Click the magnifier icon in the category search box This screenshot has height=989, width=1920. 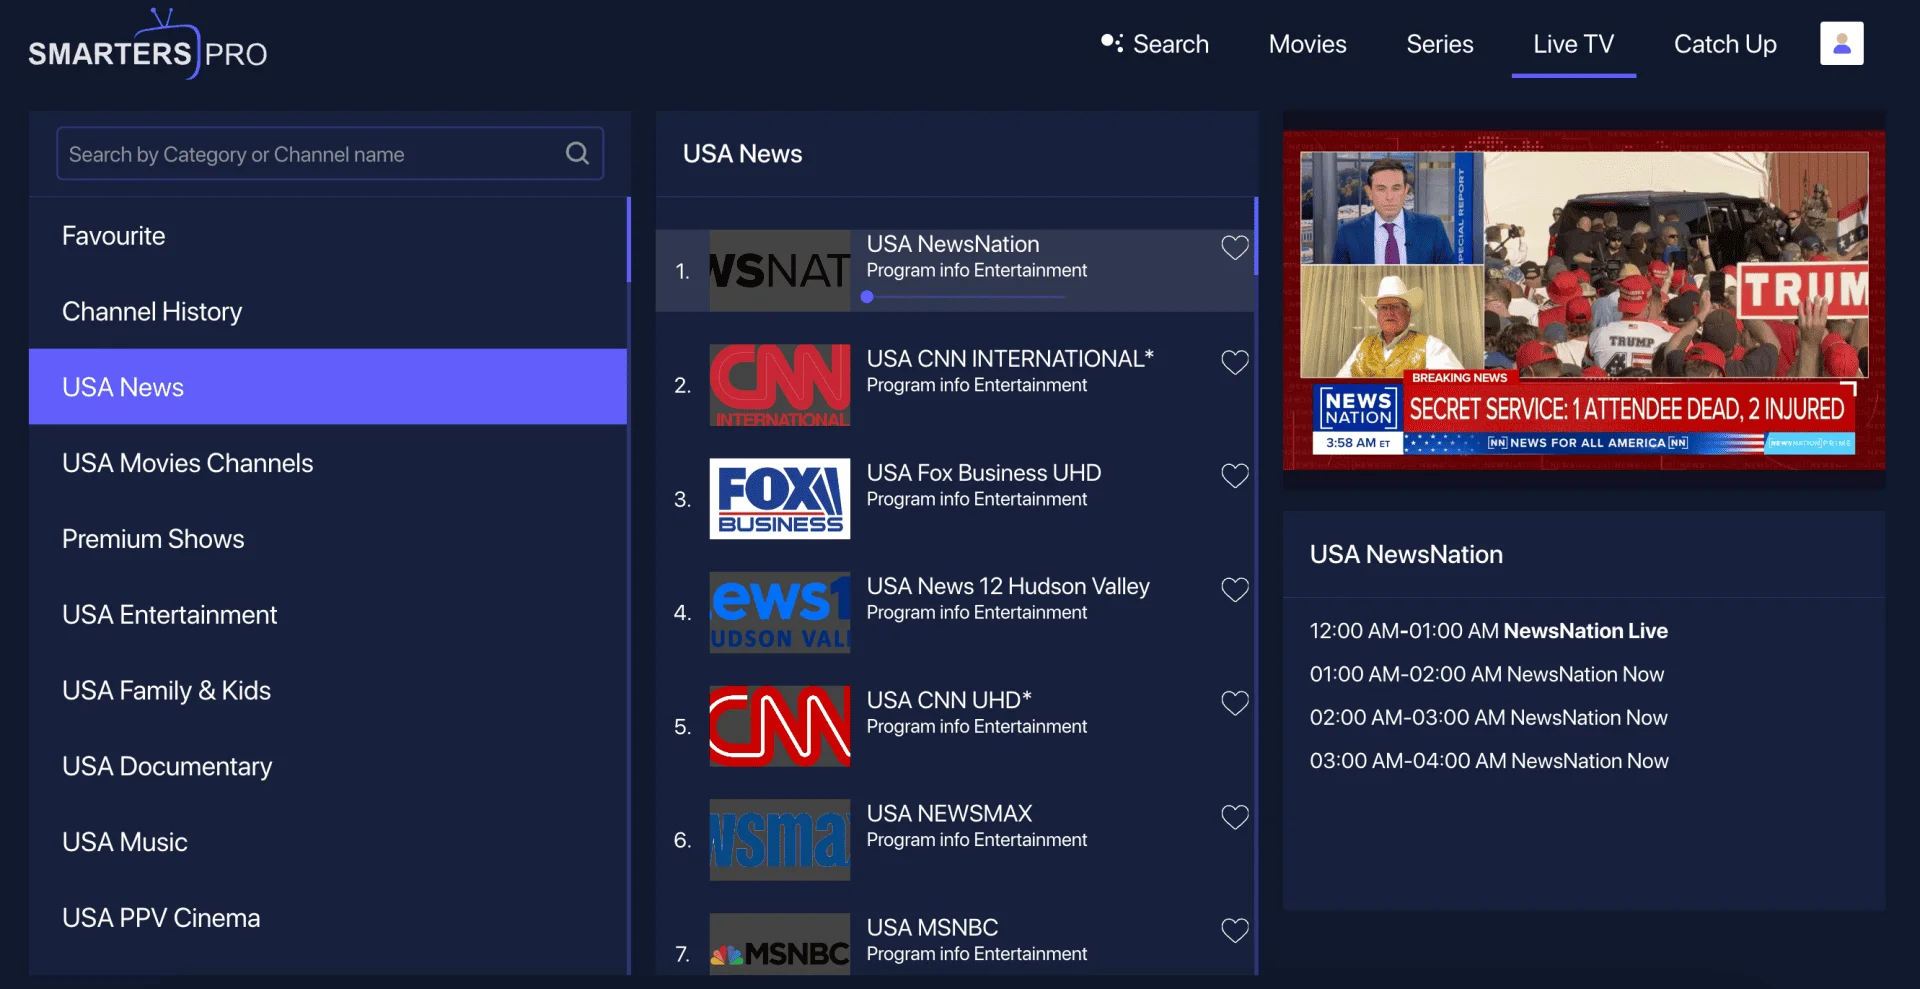577,153
